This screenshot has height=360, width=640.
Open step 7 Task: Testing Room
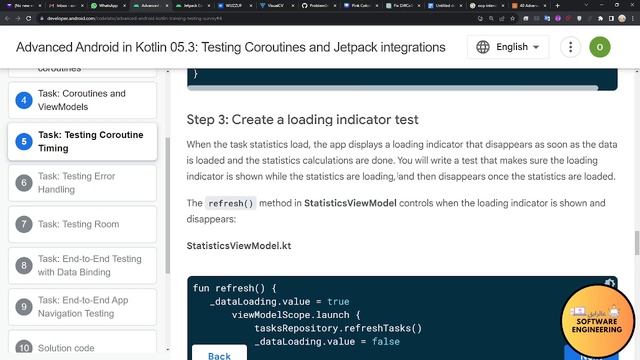pos(82,224)
